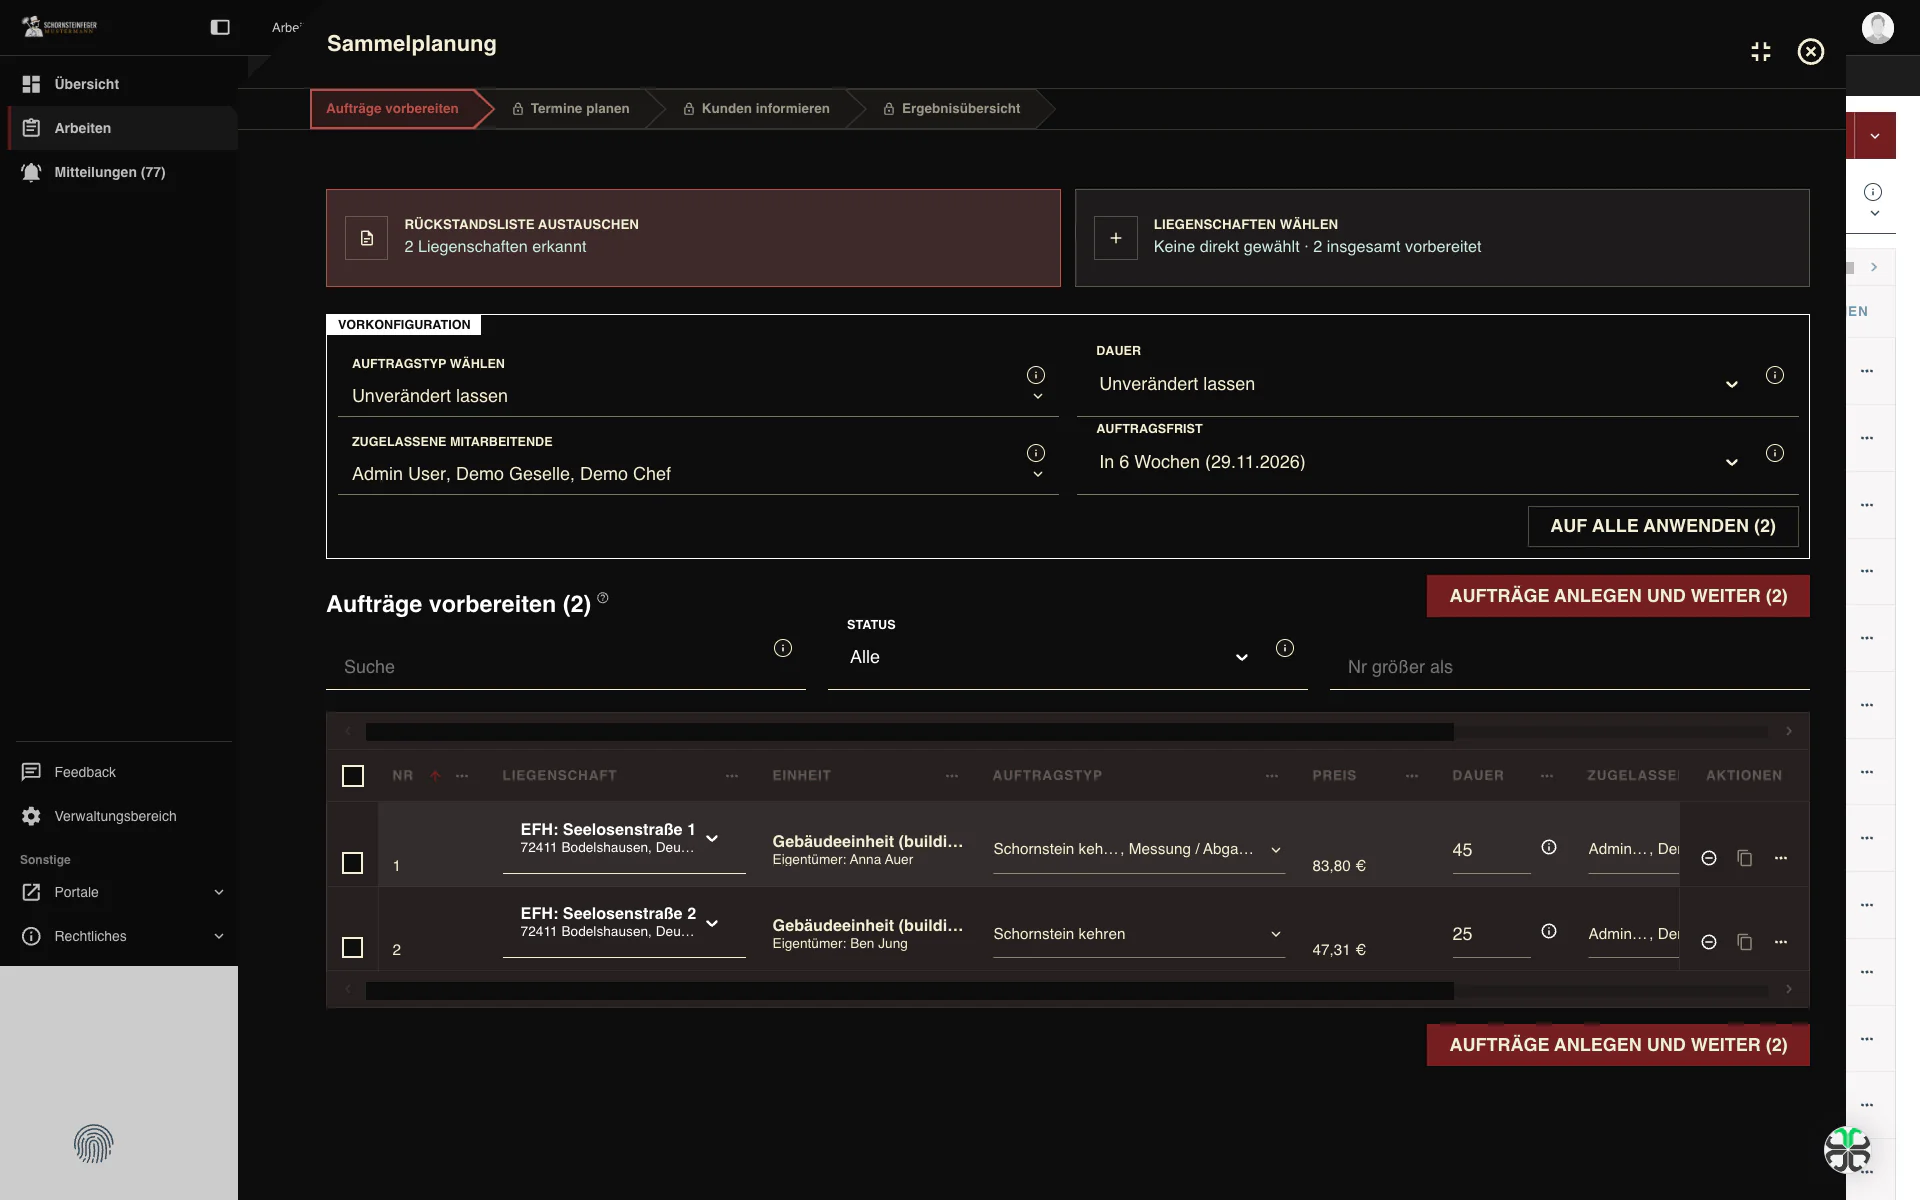1920x1200 pixels.
Task: Open Mitteilungen (77) in sidebar
Action: coord(122,172)
